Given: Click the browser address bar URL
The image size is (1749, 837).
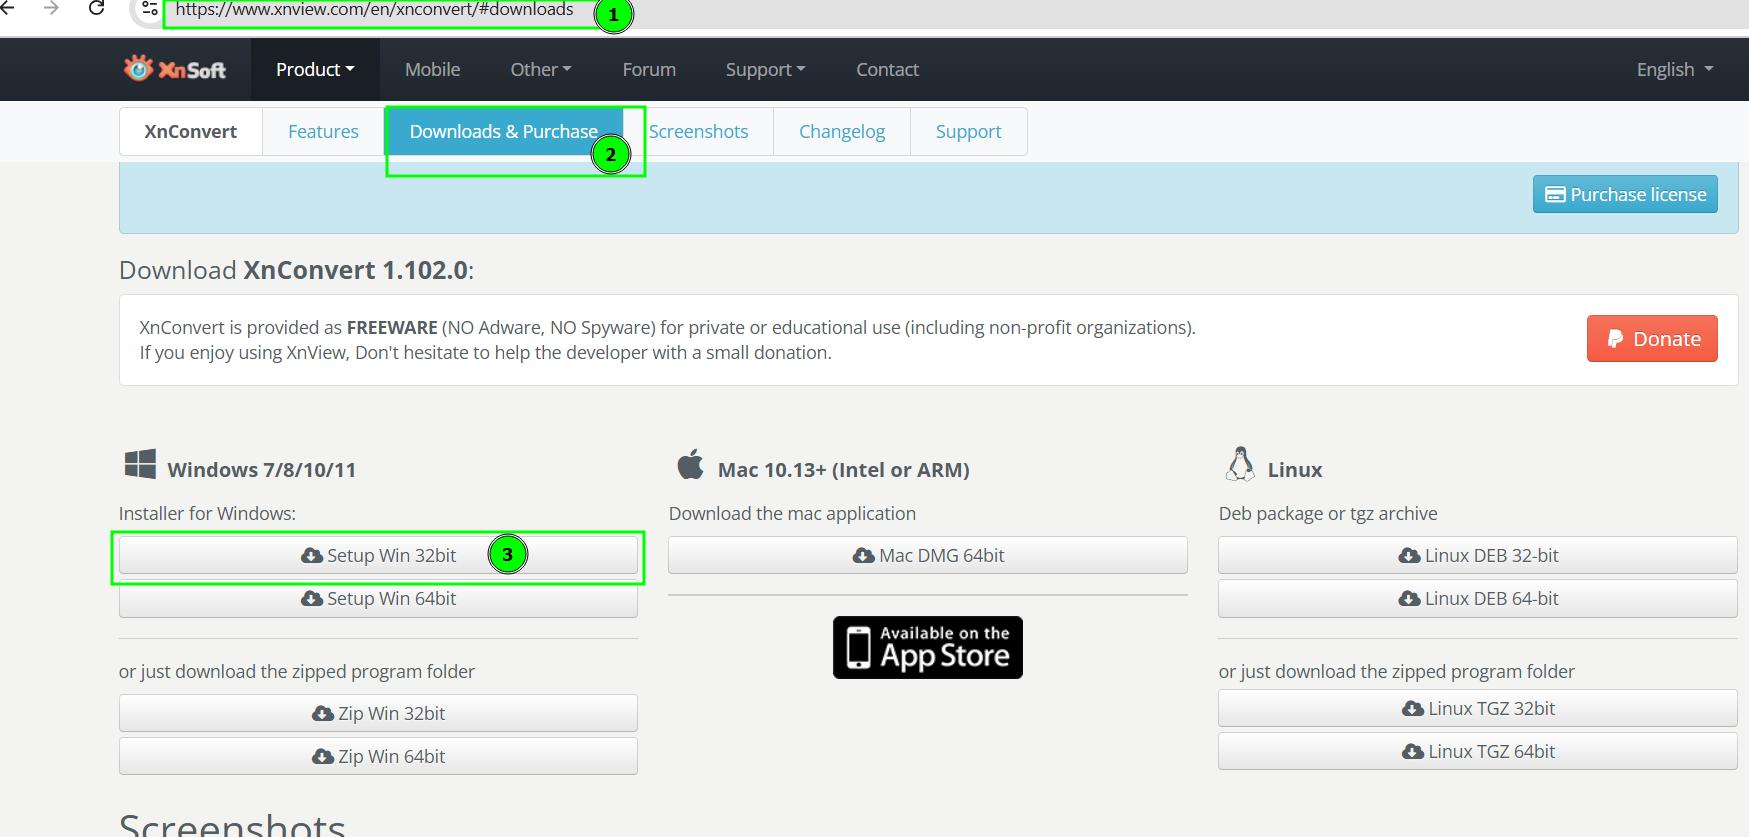Looking at the screenshot, I should pos(374,10).
